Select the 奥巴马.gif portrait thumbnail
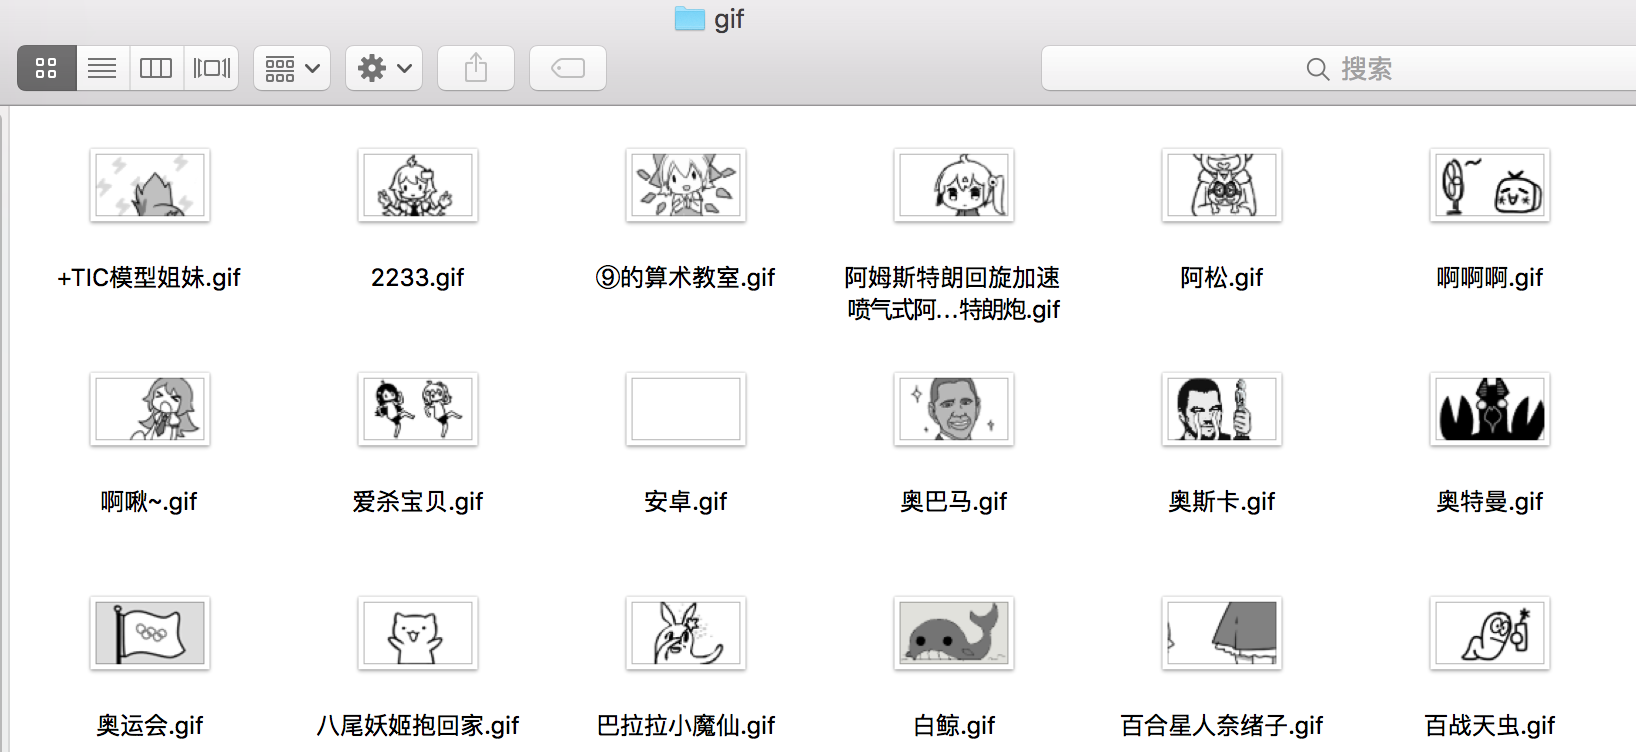This screenshot has height=752, width=1636. [954, 409]
